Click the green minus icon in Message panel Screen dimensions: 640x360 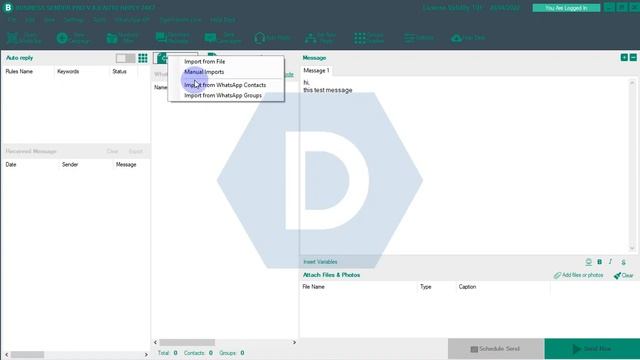tap(633, 58)
